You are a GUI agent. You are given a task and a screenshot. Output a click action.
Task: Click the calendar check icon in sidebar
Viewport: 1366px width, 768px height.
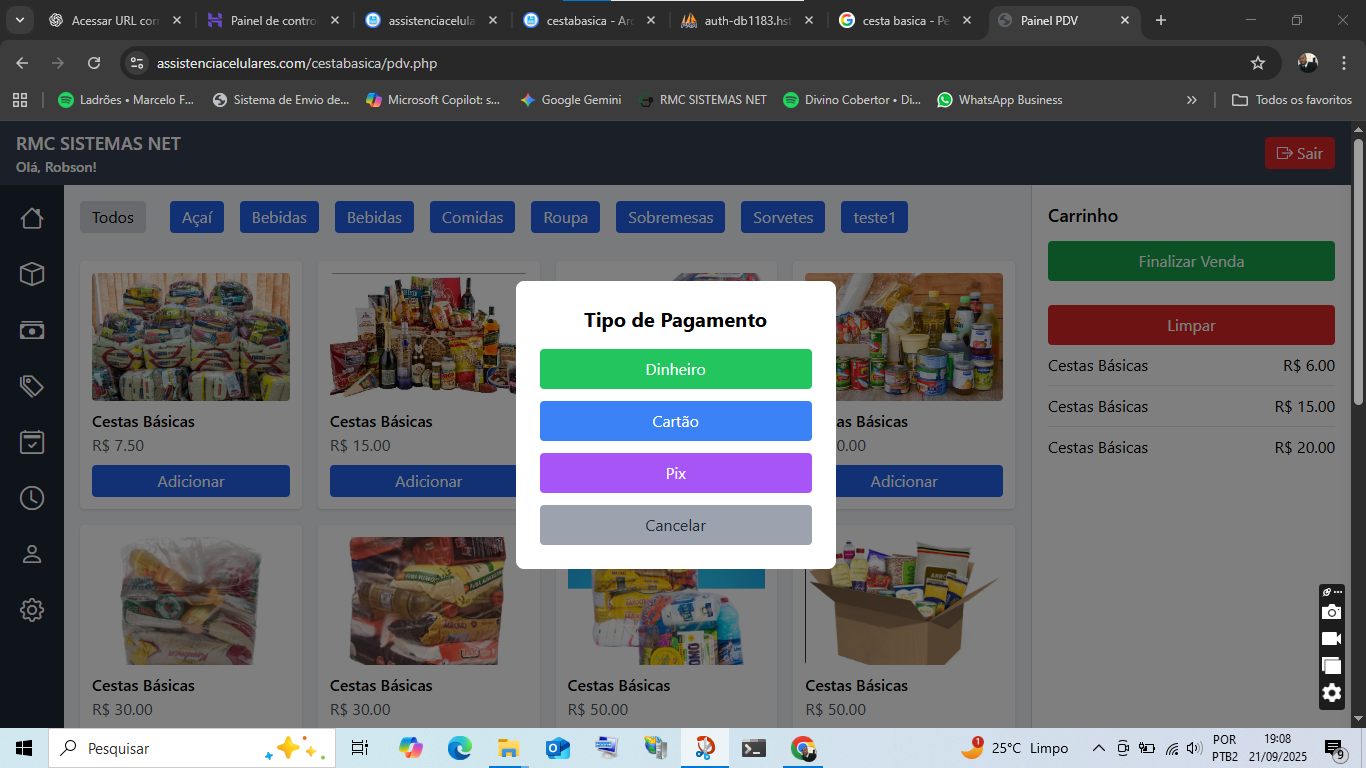pos(32,442)
